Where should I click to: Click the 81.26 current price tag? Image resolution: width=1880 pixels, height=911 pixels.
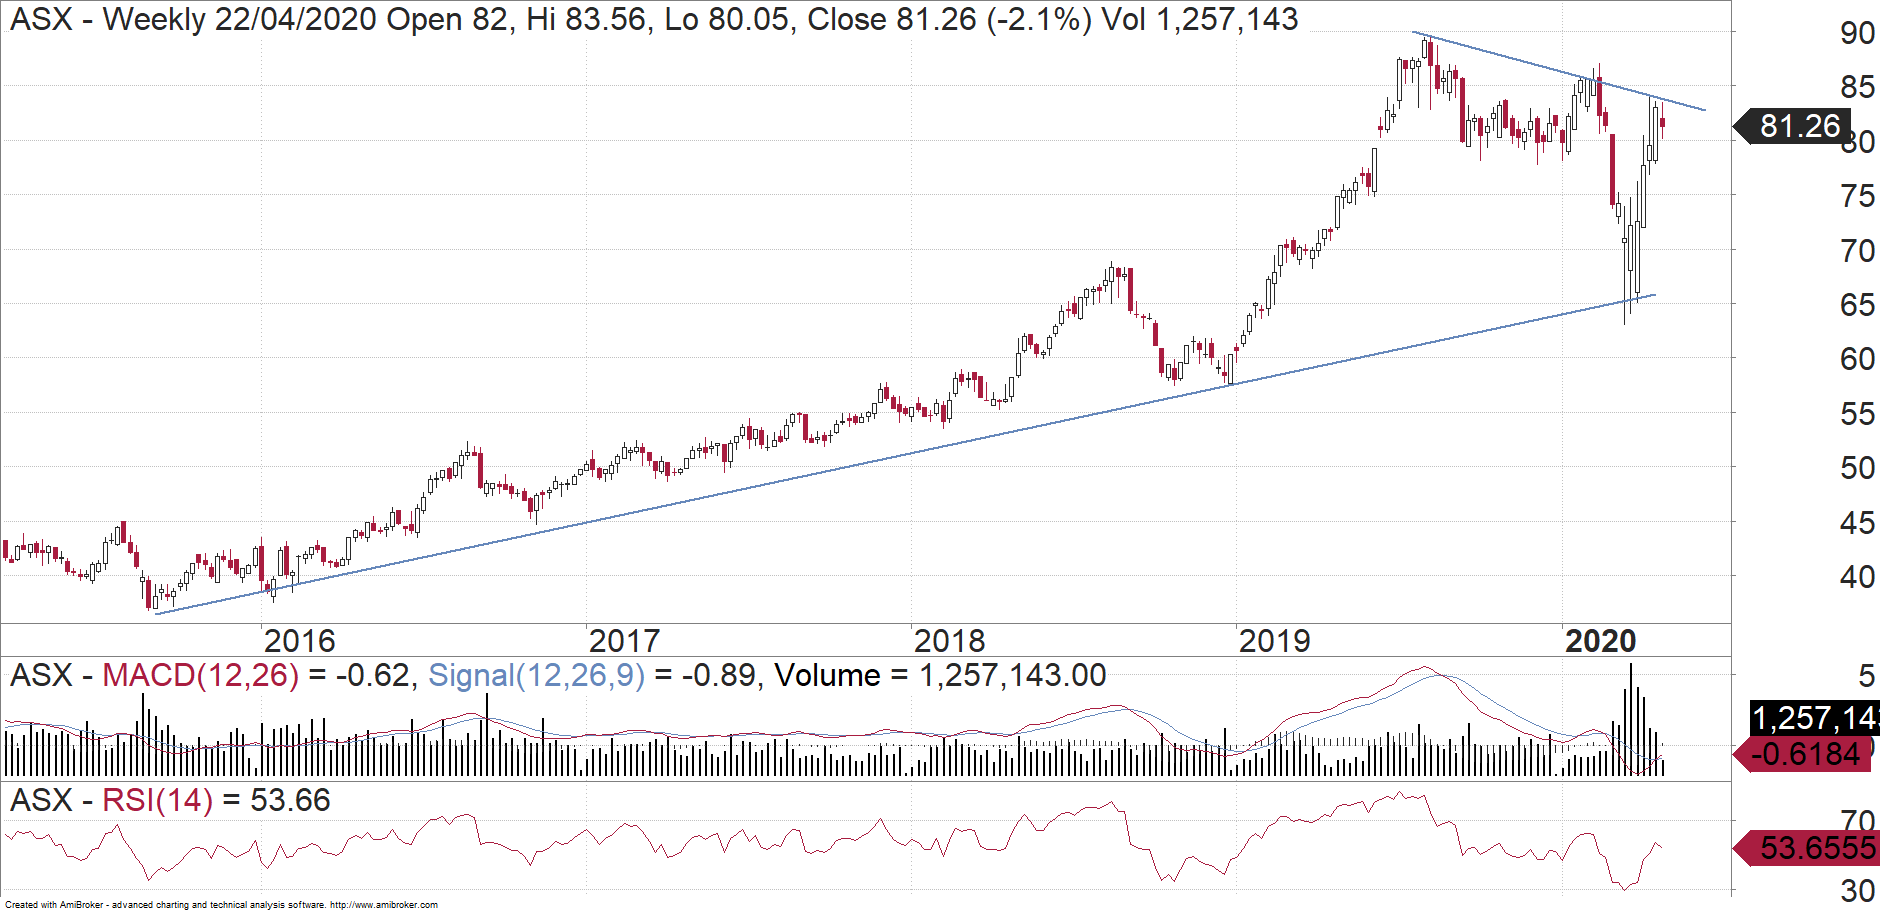tap(1797, 126)
